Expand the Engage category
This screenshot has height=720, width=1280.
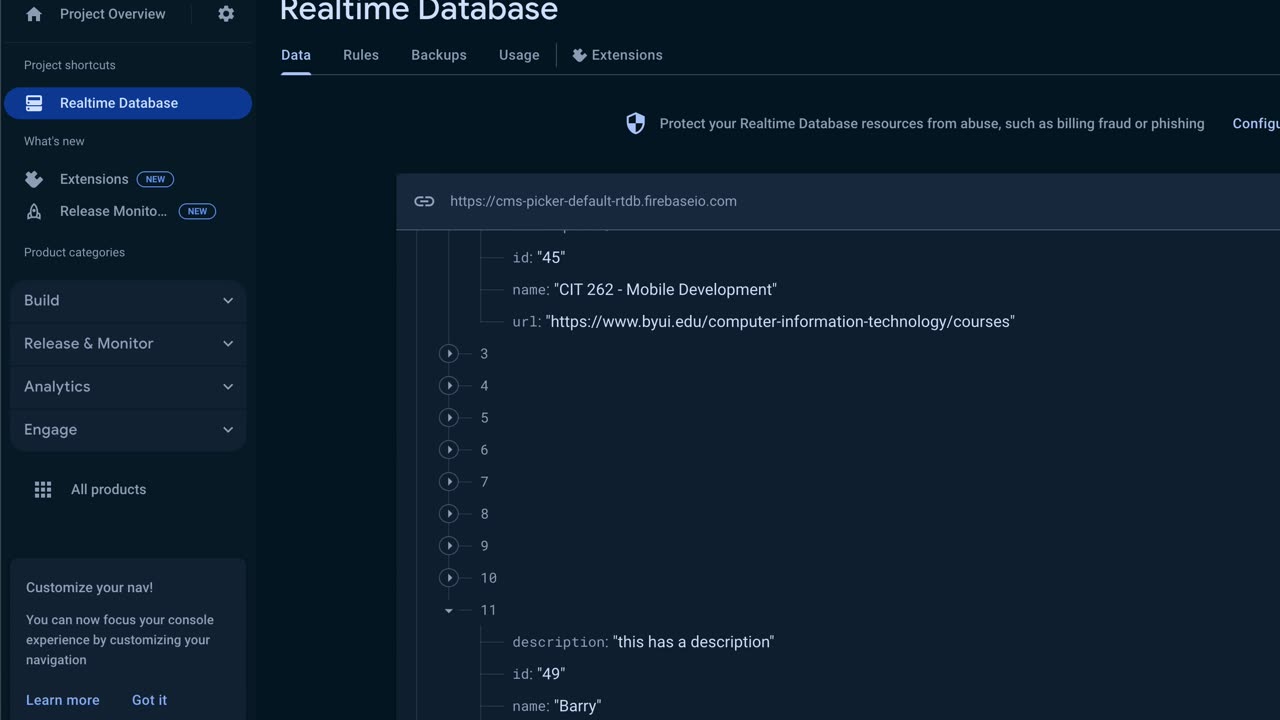click(x=128, y=429)
